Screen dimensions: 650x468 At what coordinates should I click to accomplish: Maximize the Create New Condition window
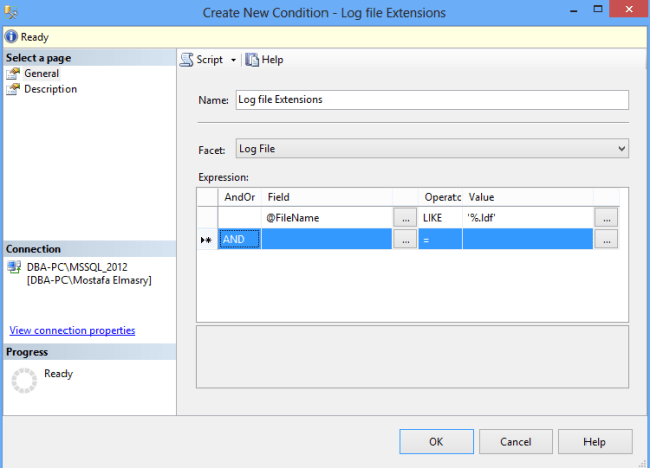598,9
